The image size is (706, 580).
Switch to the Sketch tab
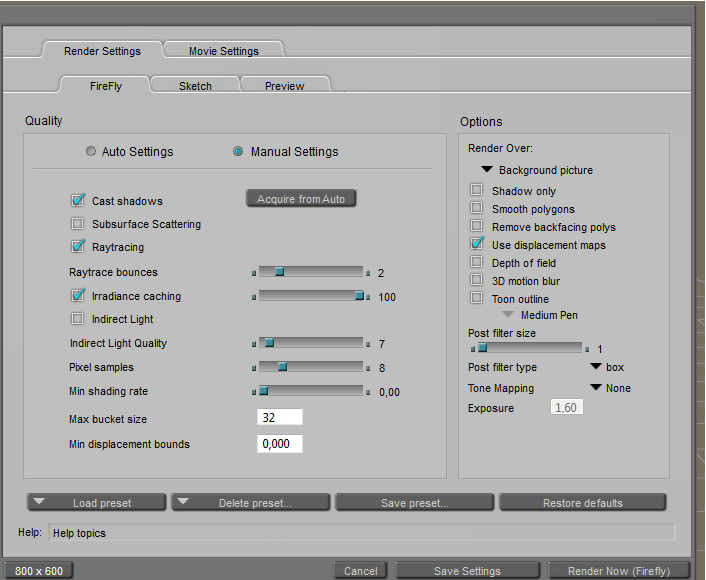click(195, 85)
